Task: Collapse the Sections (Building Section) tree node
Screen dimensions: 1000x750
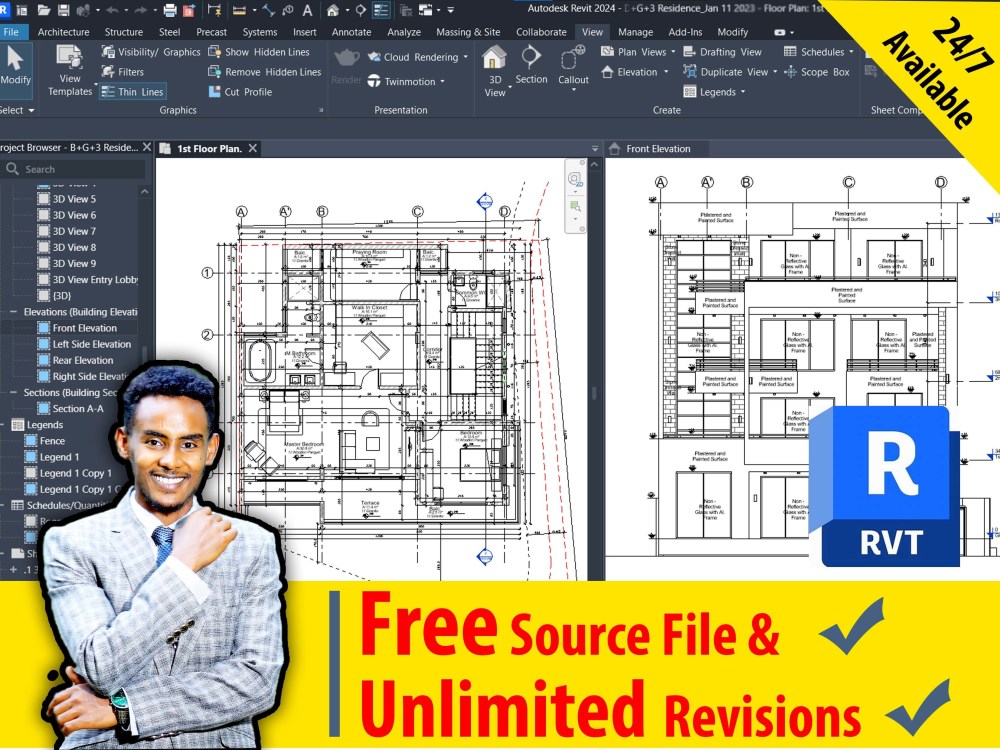Action: point(13,392)
